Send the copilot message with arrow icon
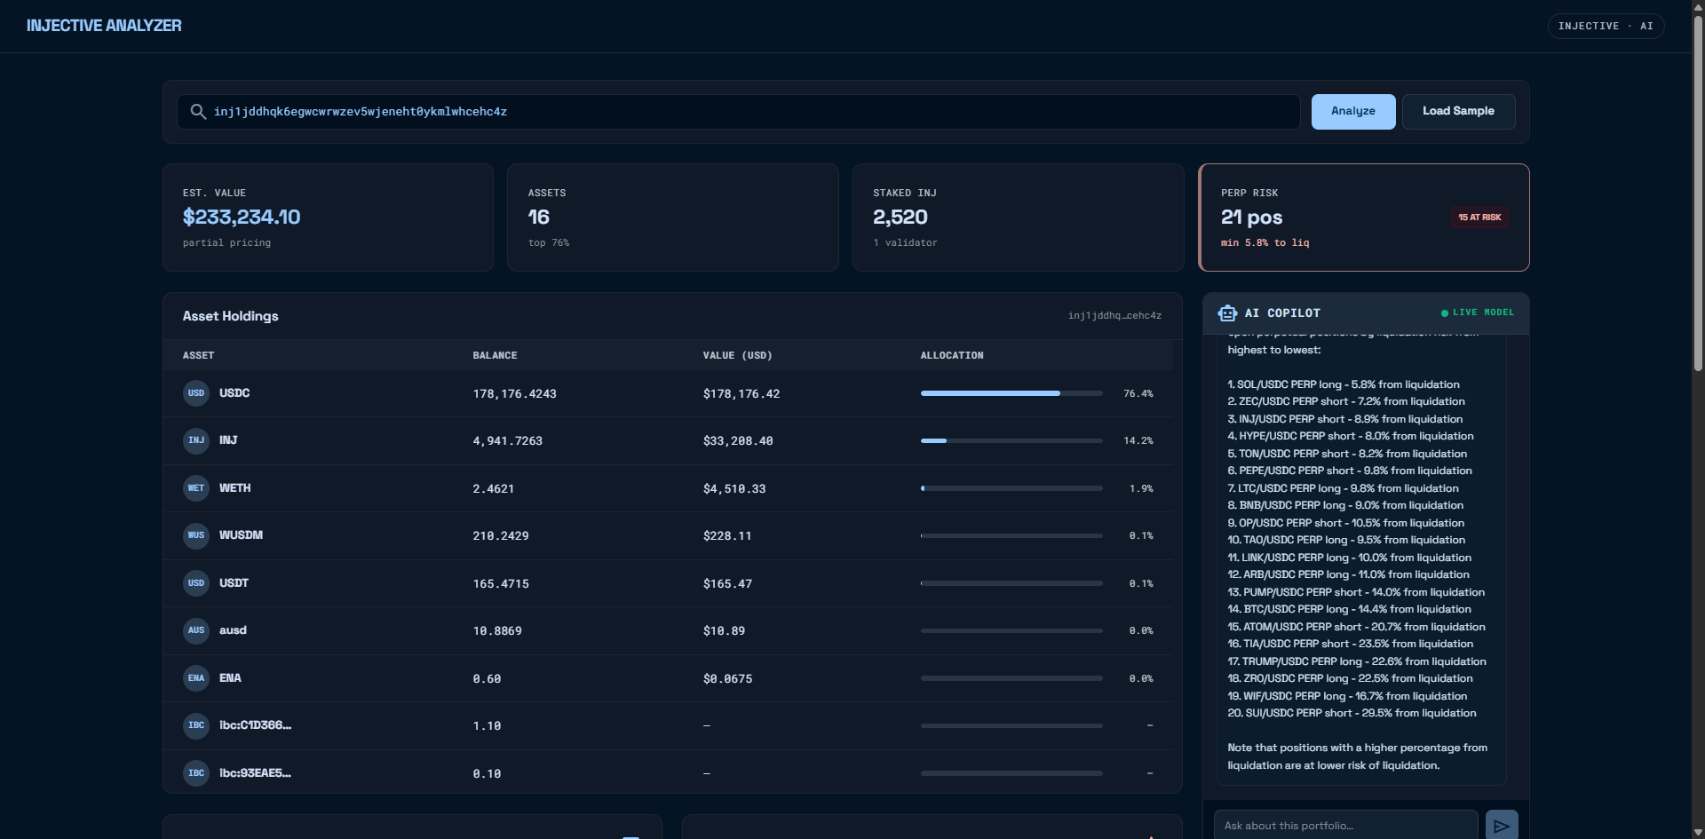The height and width of the screenshot is (839, 1705). tap(1501, 826)
